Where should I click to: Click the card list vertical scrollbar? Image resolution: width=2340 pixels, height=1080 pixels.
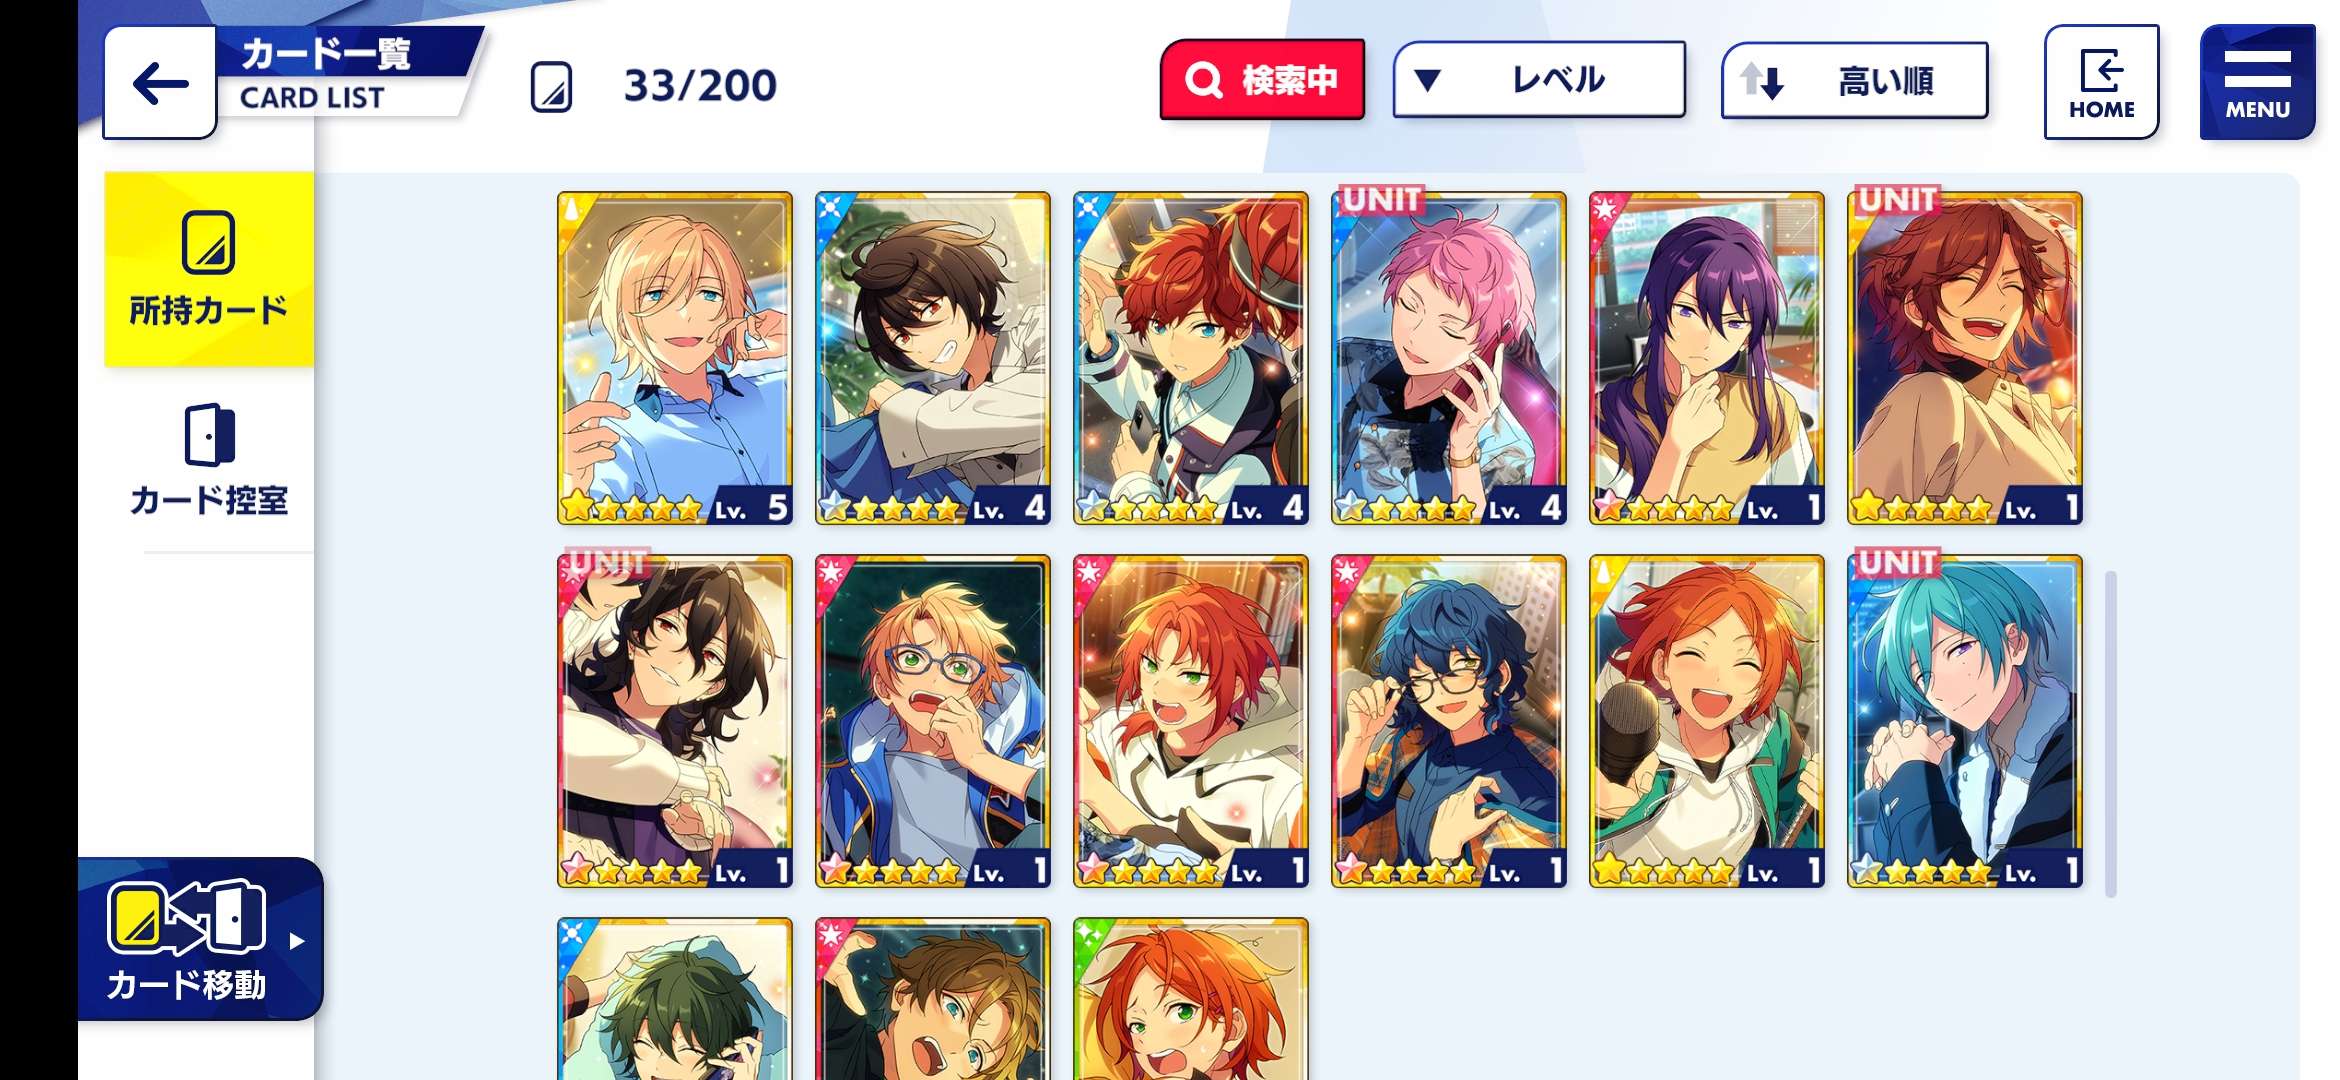point(2111,734)
